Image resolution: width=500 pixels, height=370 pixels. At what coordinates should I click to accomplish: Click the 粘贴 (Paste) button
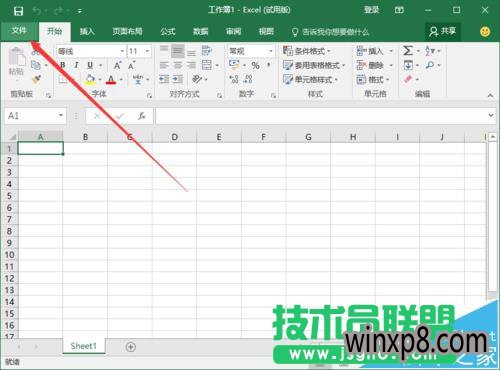point(16,62)
